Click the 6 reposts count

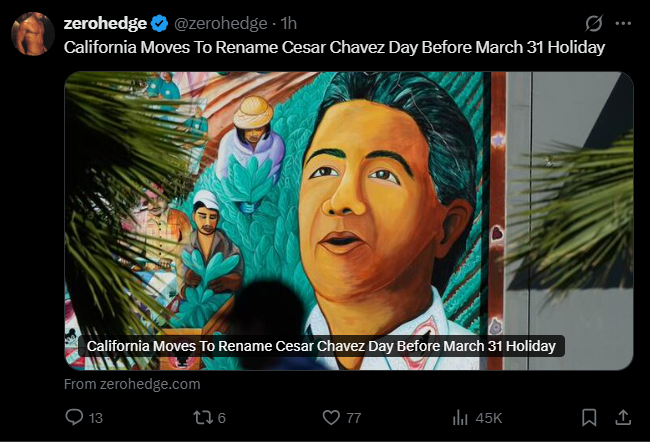(x=222, y=418)
